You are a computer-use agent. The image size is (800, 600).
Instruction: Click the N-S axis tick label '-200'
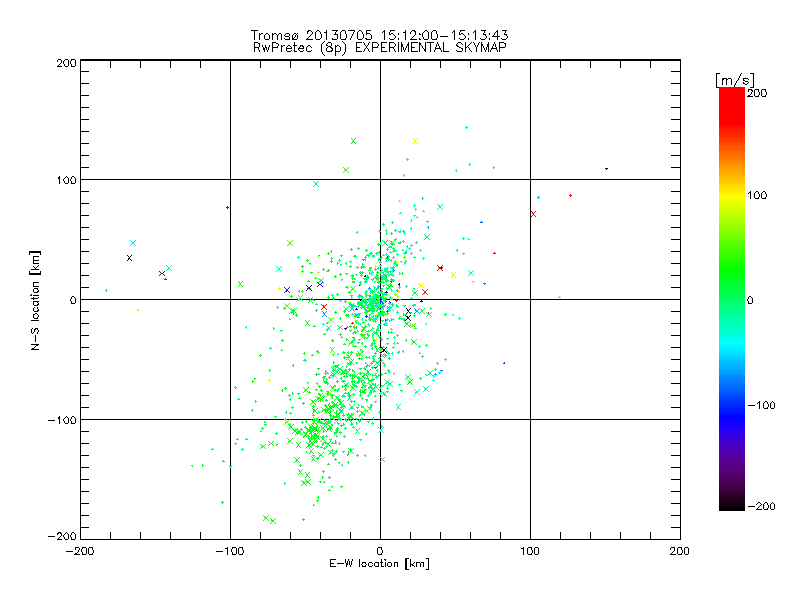pyautogui.click(x=62, y=536)
